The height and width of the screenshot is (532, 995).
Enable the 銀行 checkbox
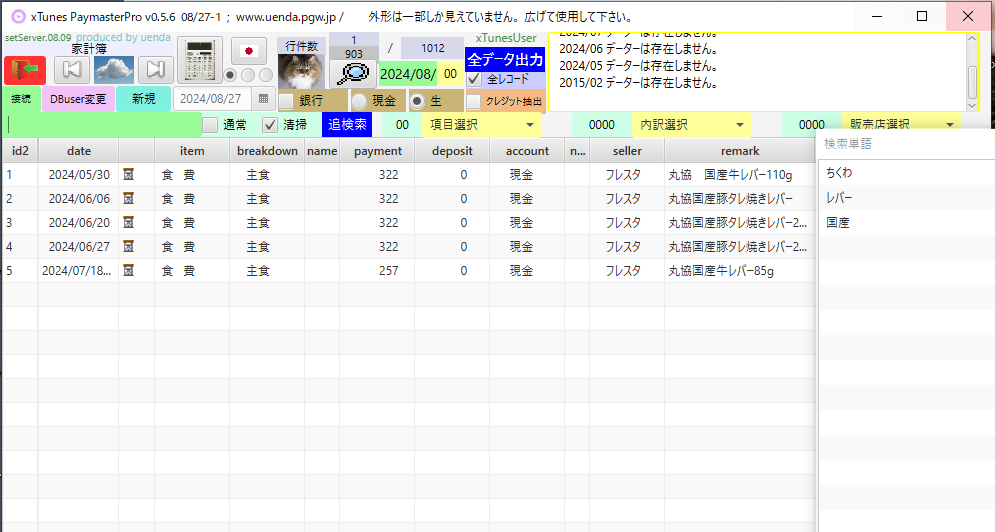pos(287,101)
